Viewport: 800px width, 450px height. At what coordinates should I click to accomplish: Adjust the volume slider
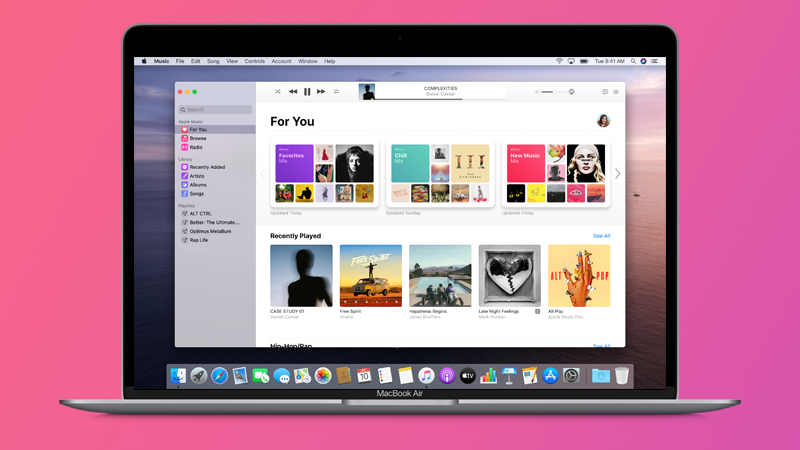(x=554, y=92)
